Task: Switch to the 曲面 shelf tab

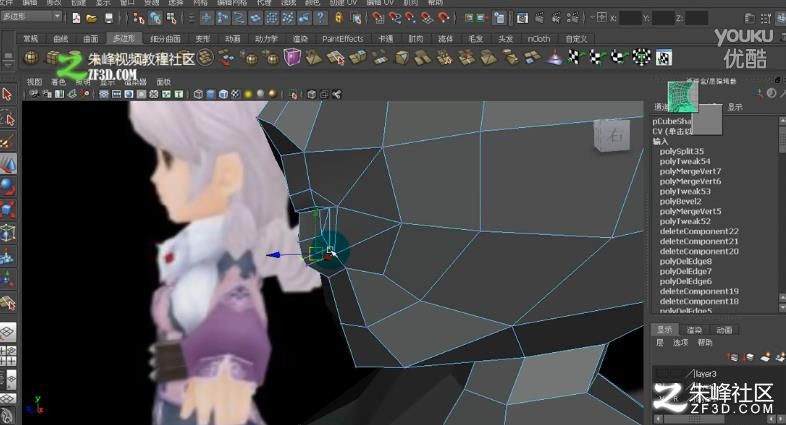Action: tap(91, 39)
